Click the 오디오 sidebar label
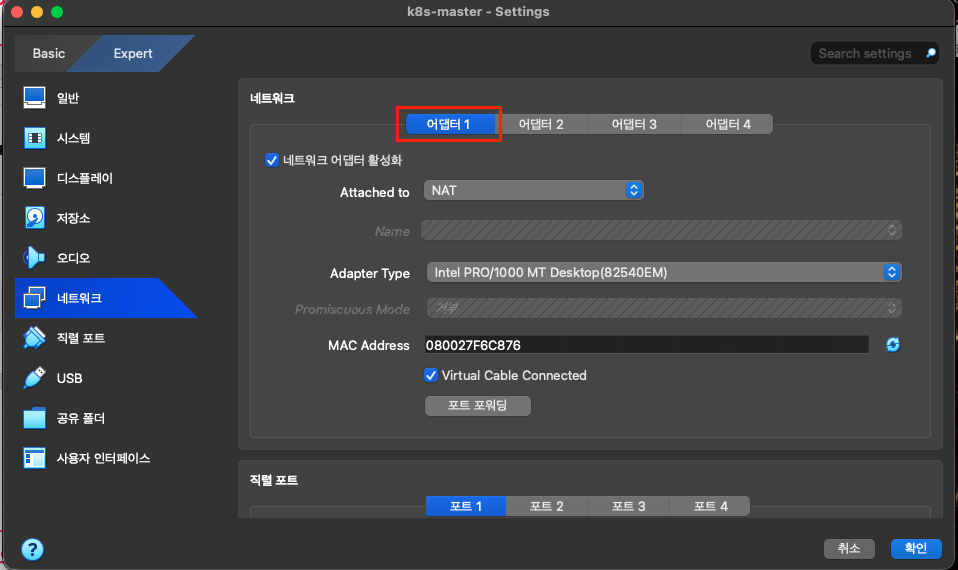 73,258
